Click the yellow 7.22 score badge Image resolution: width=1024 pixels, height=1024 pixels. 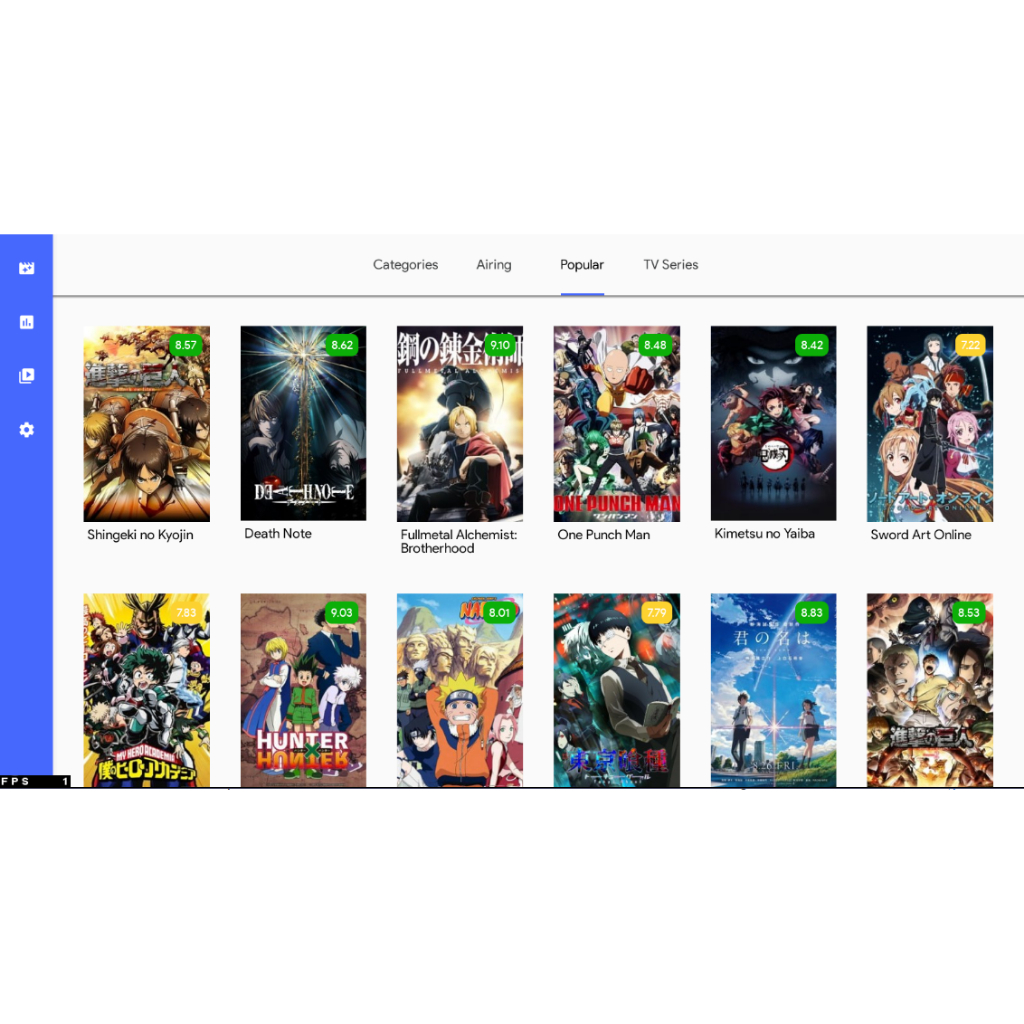tap(970, 345)
